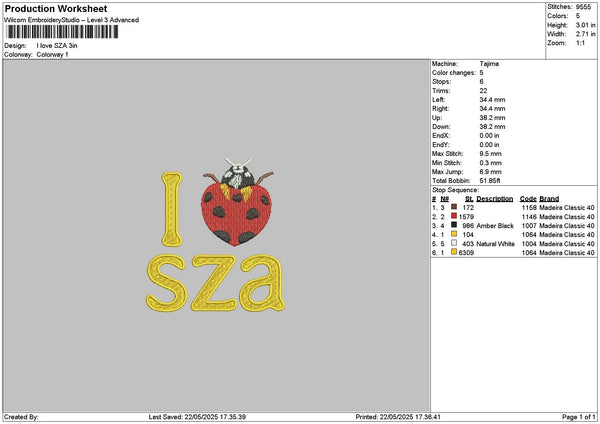Click the Code column header
Screen dimensions: 600x424
point(528,199)
